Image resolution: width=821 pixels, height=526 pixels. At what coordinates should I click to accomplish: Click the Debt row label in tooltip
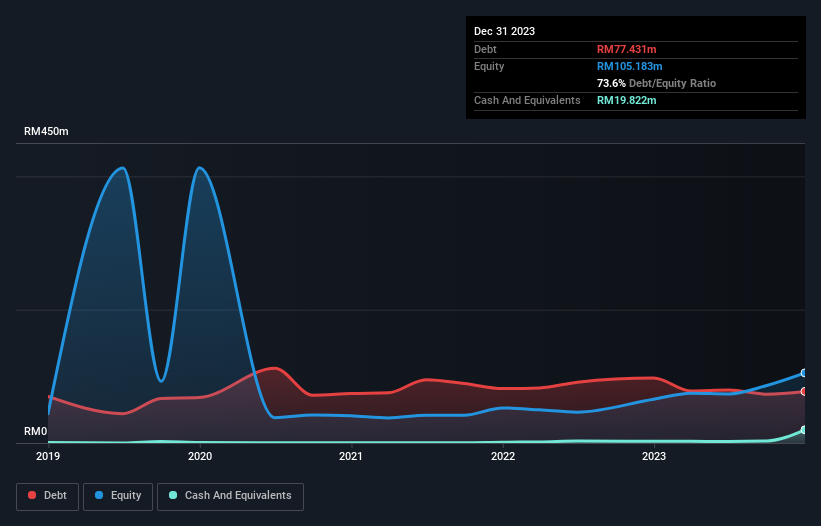click(485, 49)
